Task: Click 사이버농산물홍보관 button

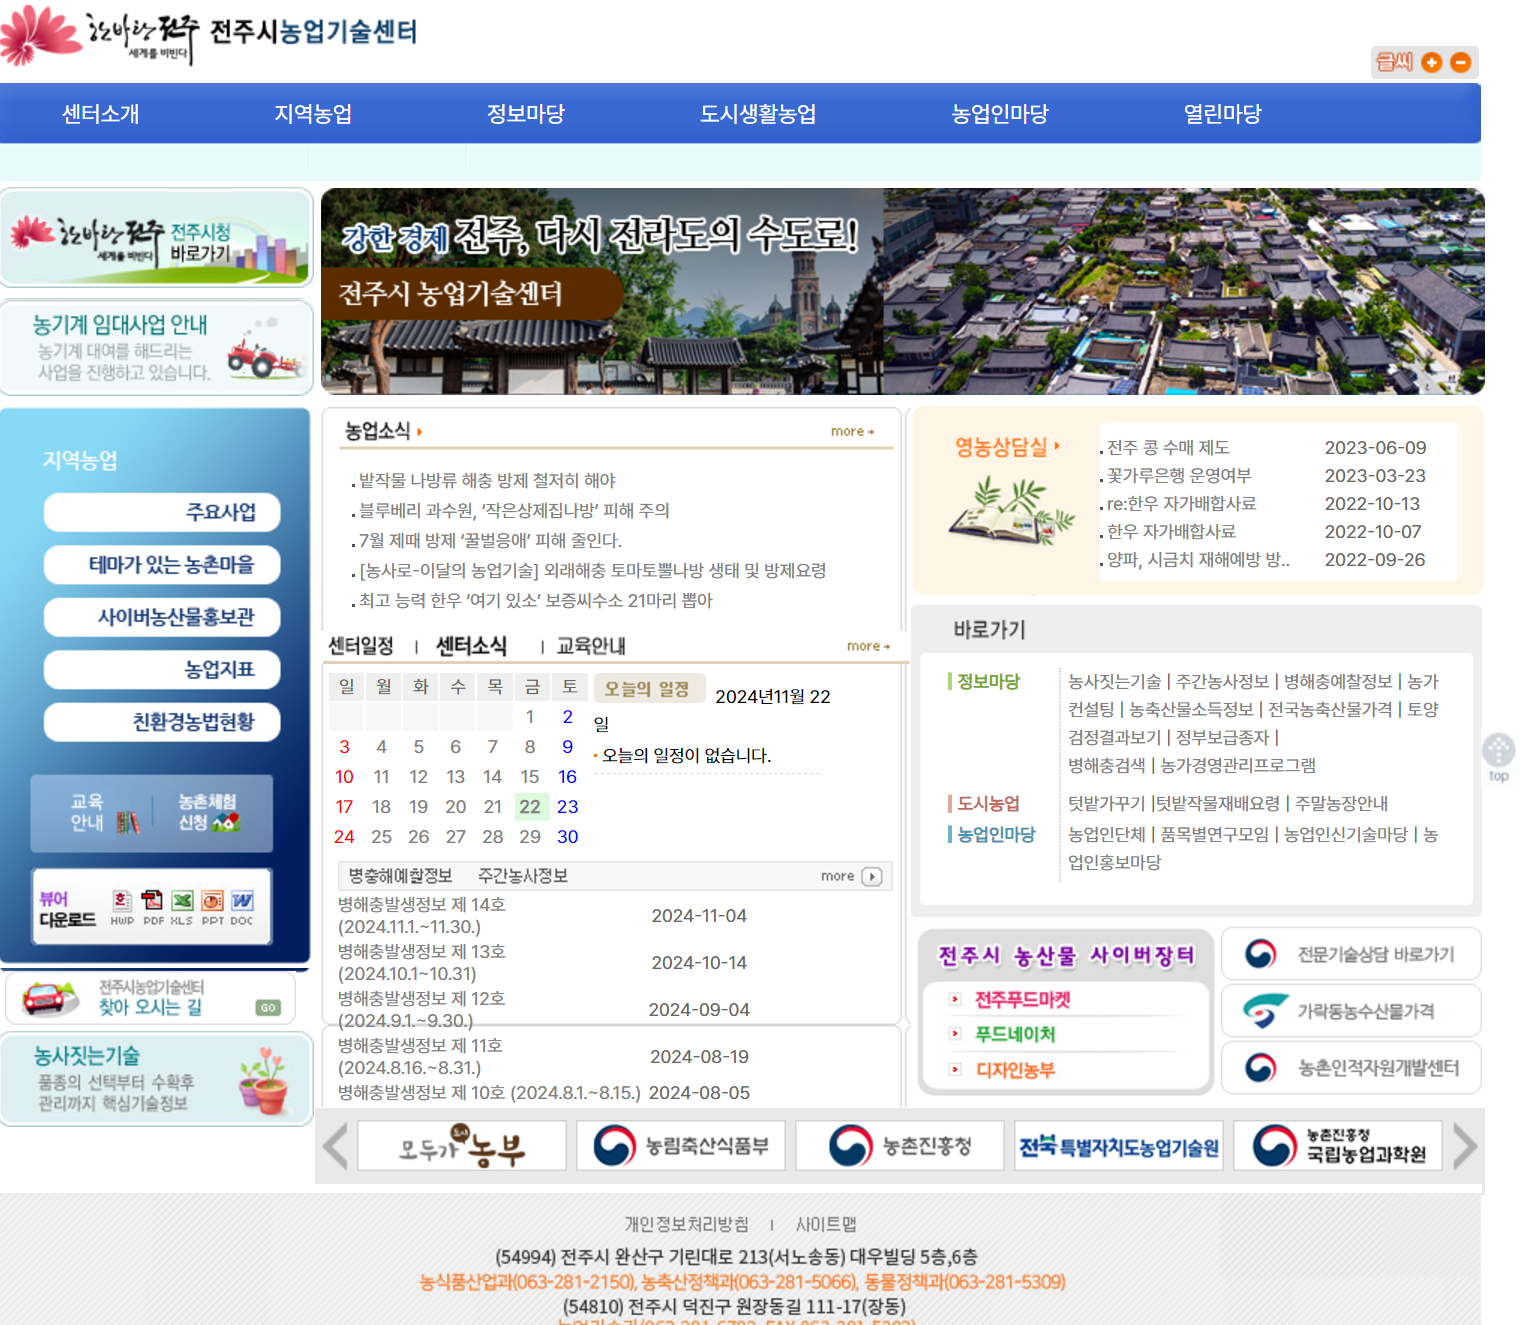Action: click(x=162, y=617)
